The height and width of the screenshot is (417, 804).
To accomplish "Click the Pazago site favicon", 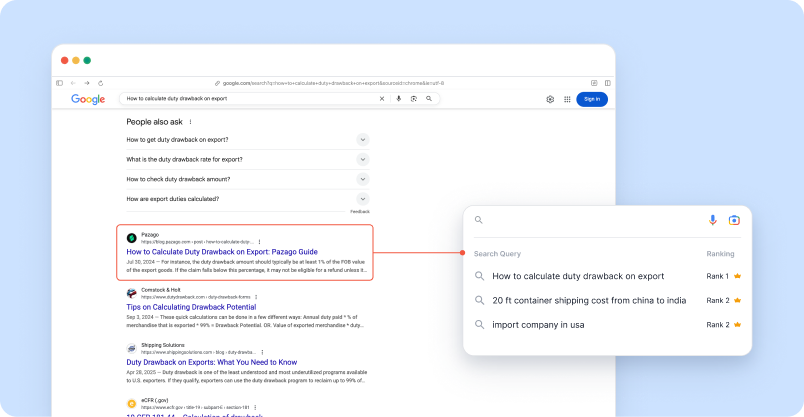I will point(132,238).
